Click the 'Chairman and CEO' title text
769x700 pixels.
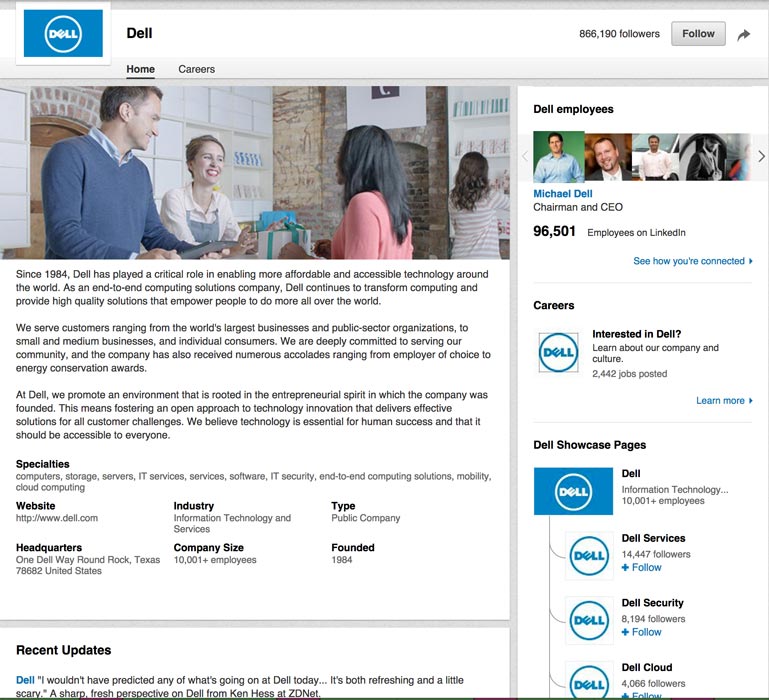578,207
